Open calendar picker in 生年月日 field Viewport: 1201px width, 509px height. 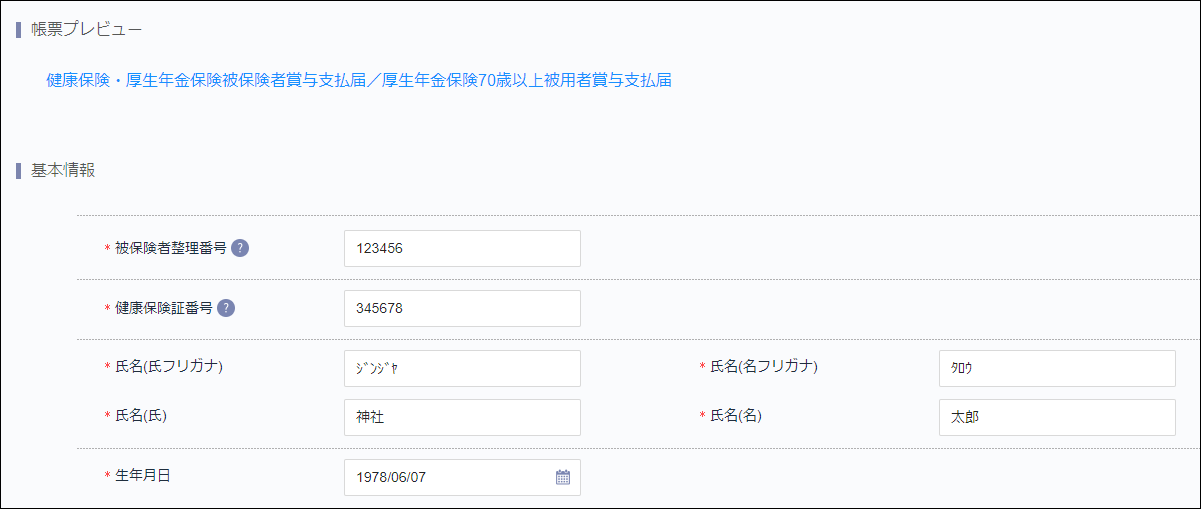pos(563,477)
